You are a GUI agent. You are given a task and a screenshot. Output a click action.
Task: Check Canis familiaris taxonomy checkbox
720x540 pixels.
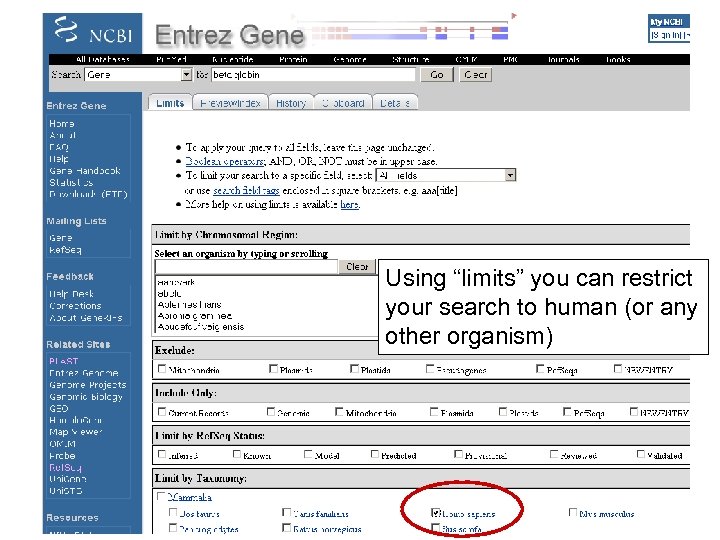(x=286, y=512)
